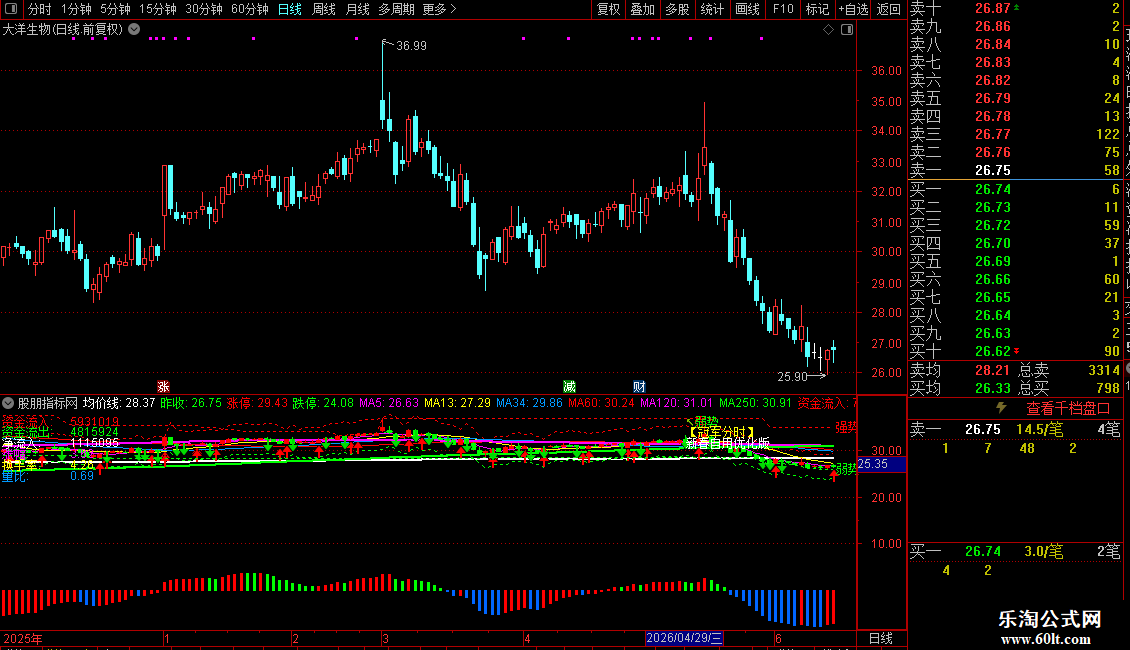Click the red 涨 event marker
The width and height of the screenshot is (1130, 650).
(x=164, y=386)
